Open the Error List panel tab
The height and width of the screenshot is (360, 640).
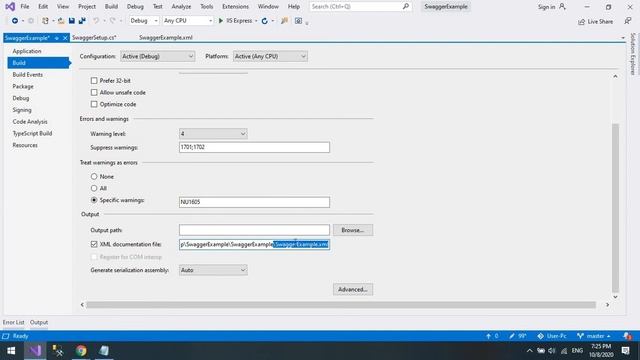point(13,322)
